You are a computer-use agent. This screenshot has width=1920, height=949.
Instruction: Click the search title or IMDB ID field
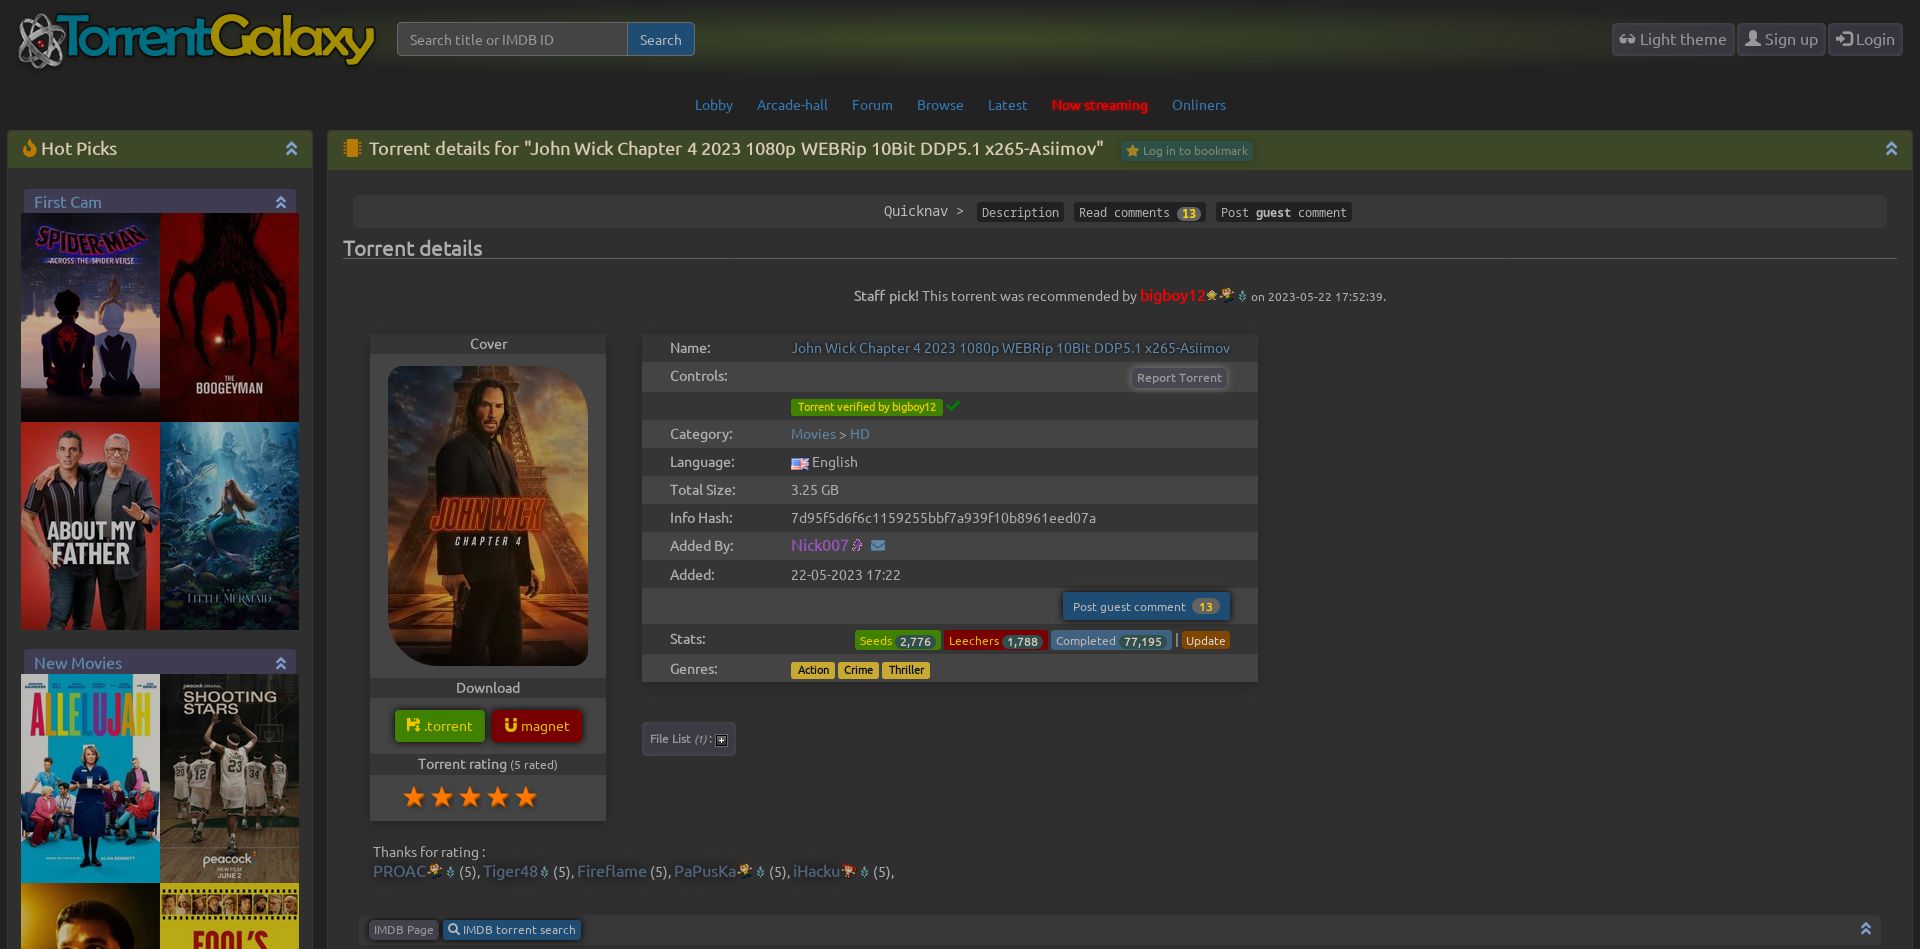point(512,40)
